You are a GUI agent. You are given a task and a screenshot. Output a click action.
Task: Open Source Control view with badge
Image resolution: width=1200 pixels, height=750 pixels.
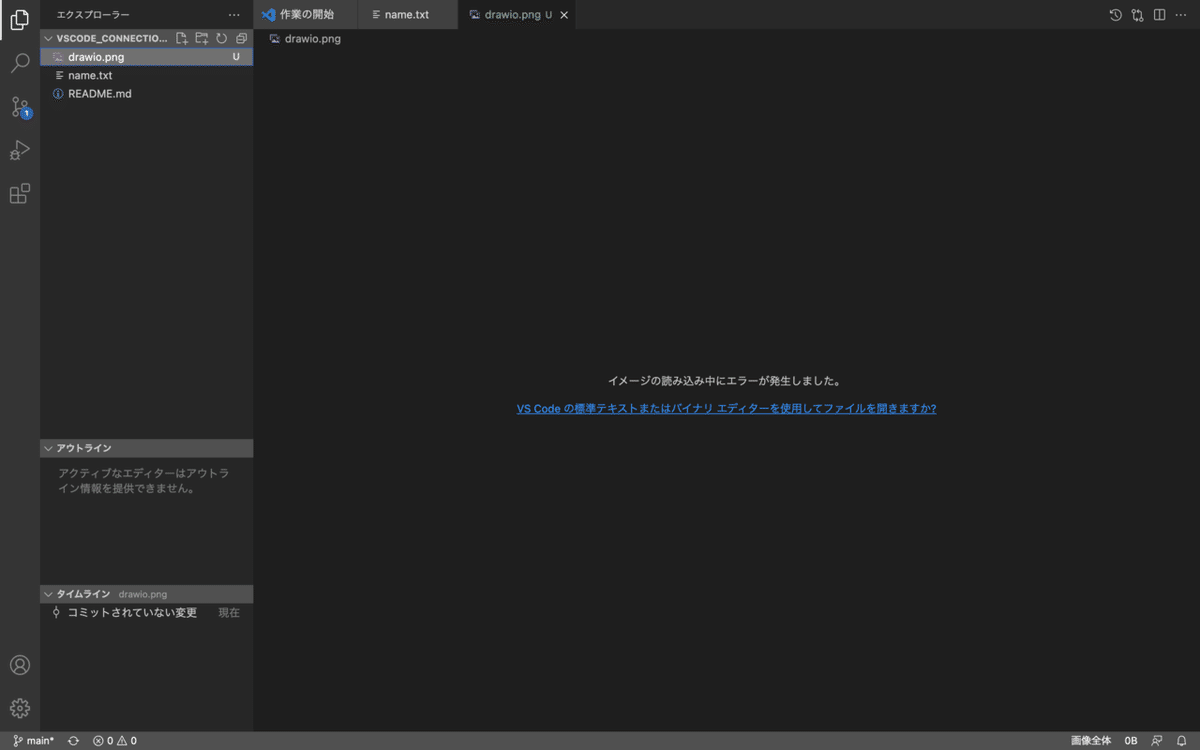20,107
